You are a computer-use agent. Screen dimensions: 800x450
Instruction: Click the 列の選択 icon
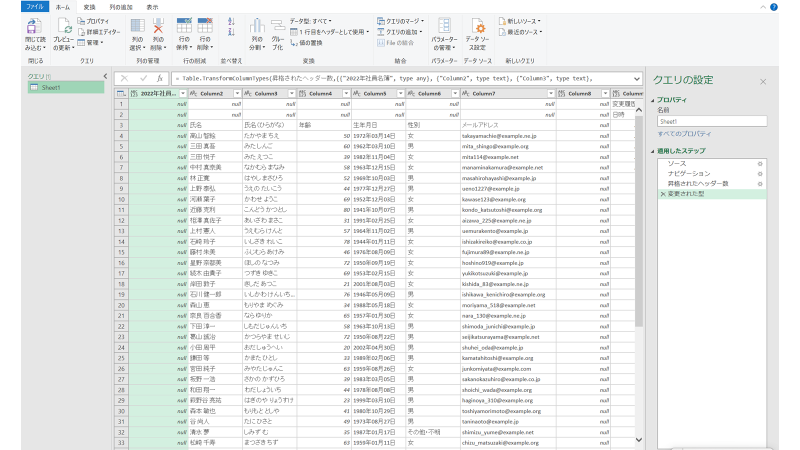tap(137, 27)
